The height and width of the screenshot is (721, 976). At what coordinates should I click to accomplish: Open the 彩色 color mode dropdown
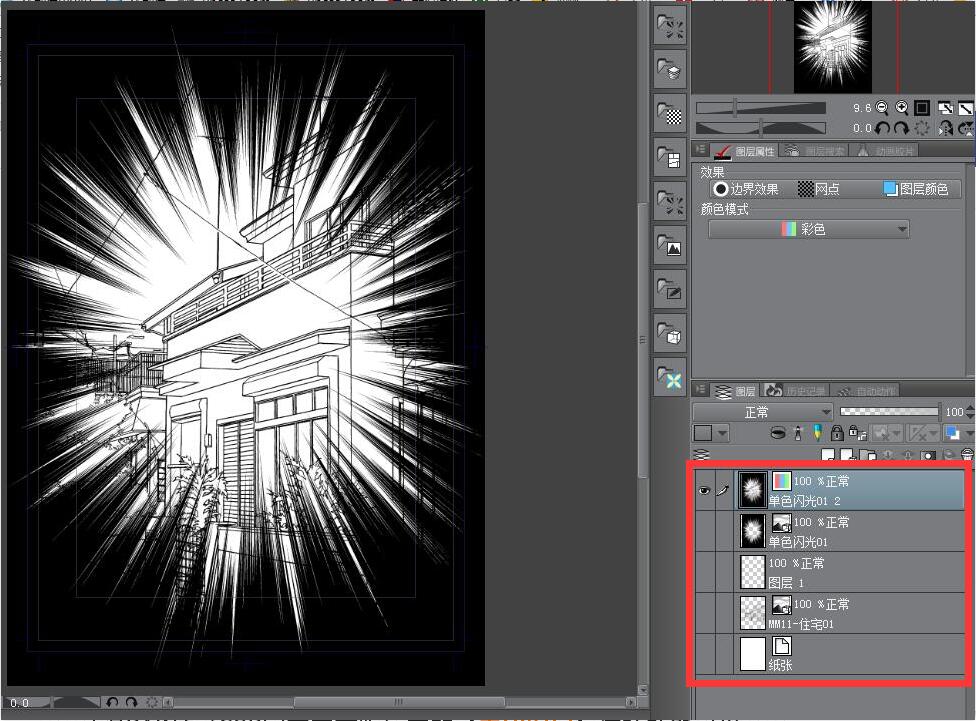click(x=808, y=229)
